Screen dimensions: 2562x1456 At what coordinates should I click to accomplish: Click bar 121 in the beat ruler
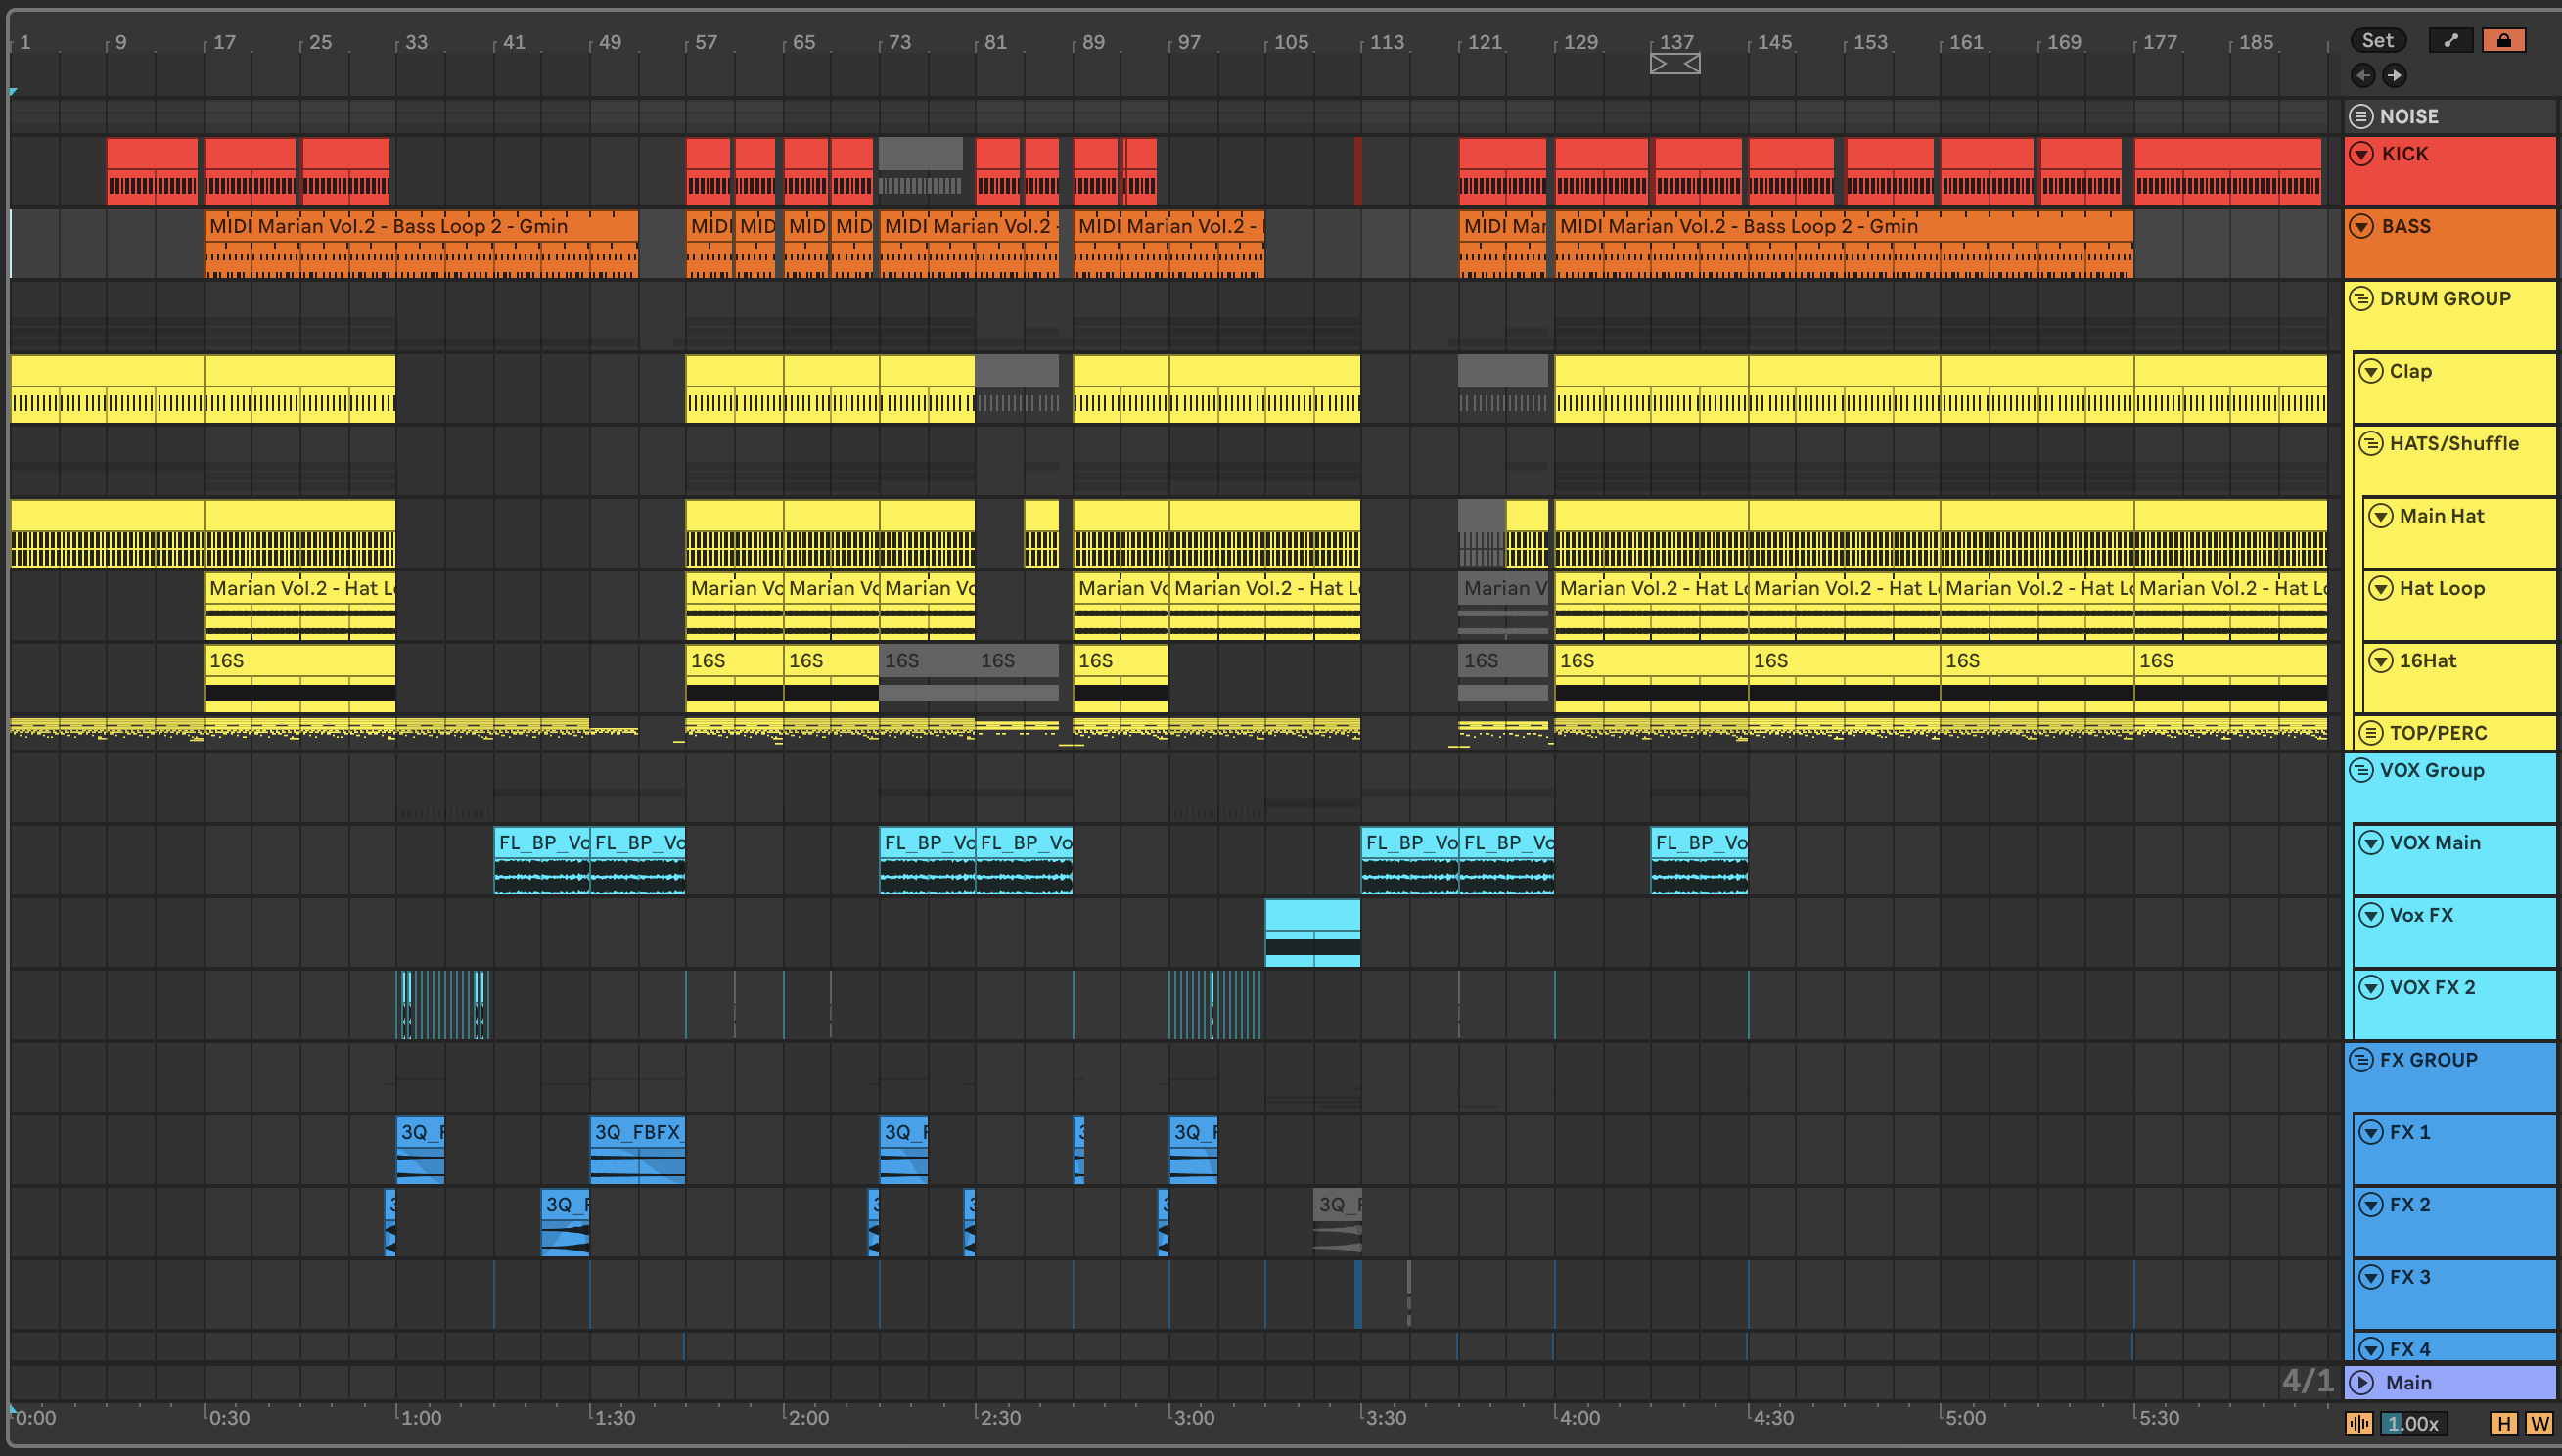coord(1485,42)
